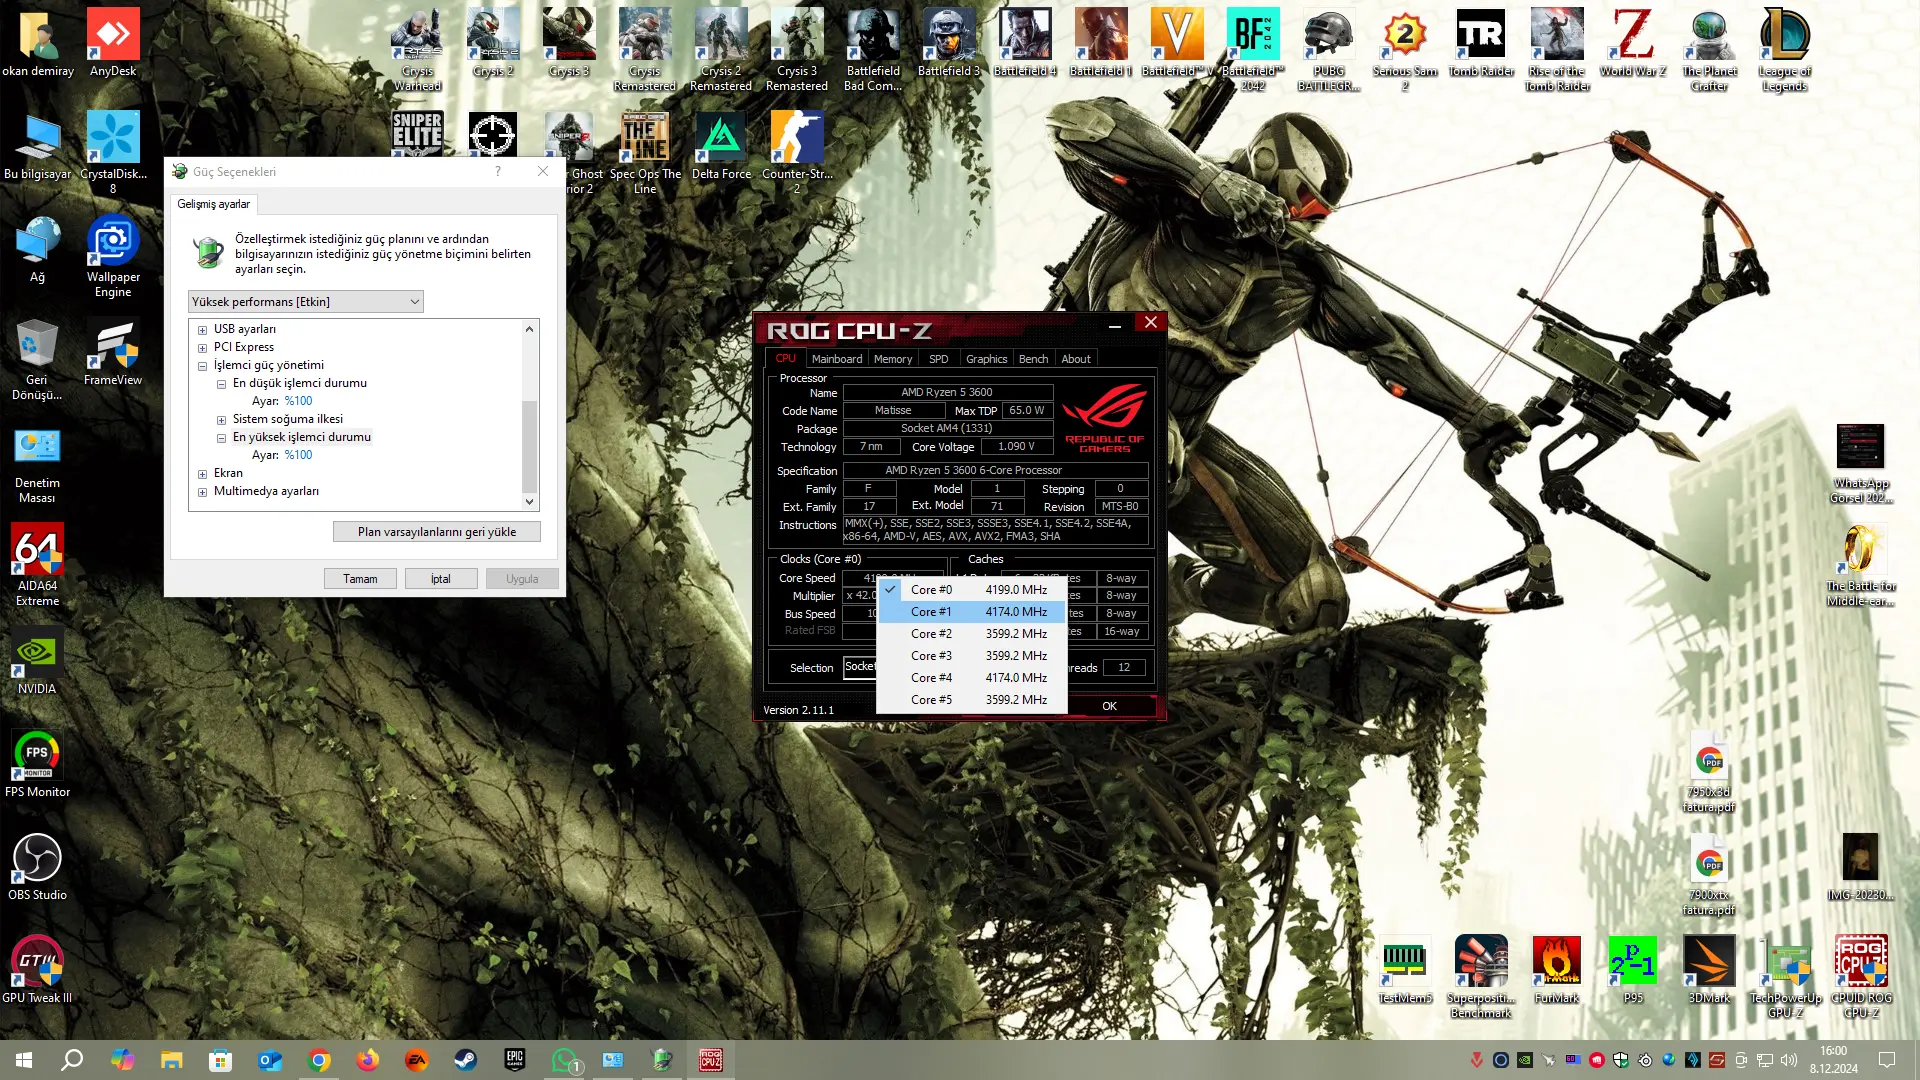Launch FurMark from the desktop
This screenshot has width=1920, height=1080.
click(1557, 970)
